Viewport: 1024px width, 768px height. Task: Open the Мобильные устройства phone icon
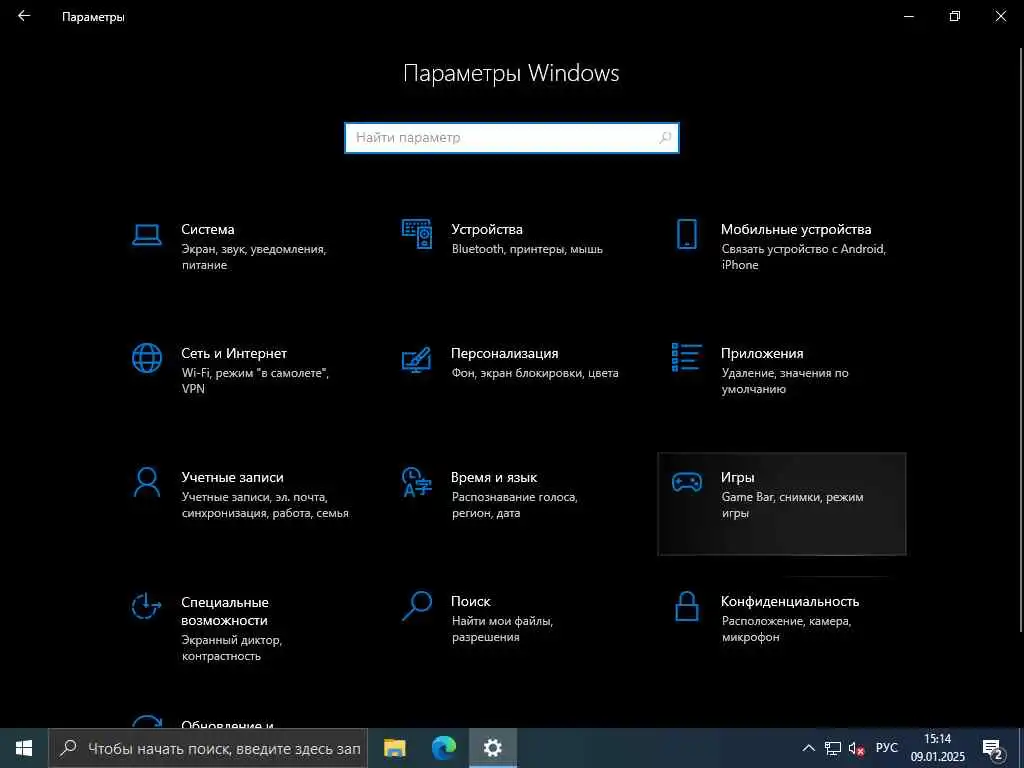click(687, 234)
